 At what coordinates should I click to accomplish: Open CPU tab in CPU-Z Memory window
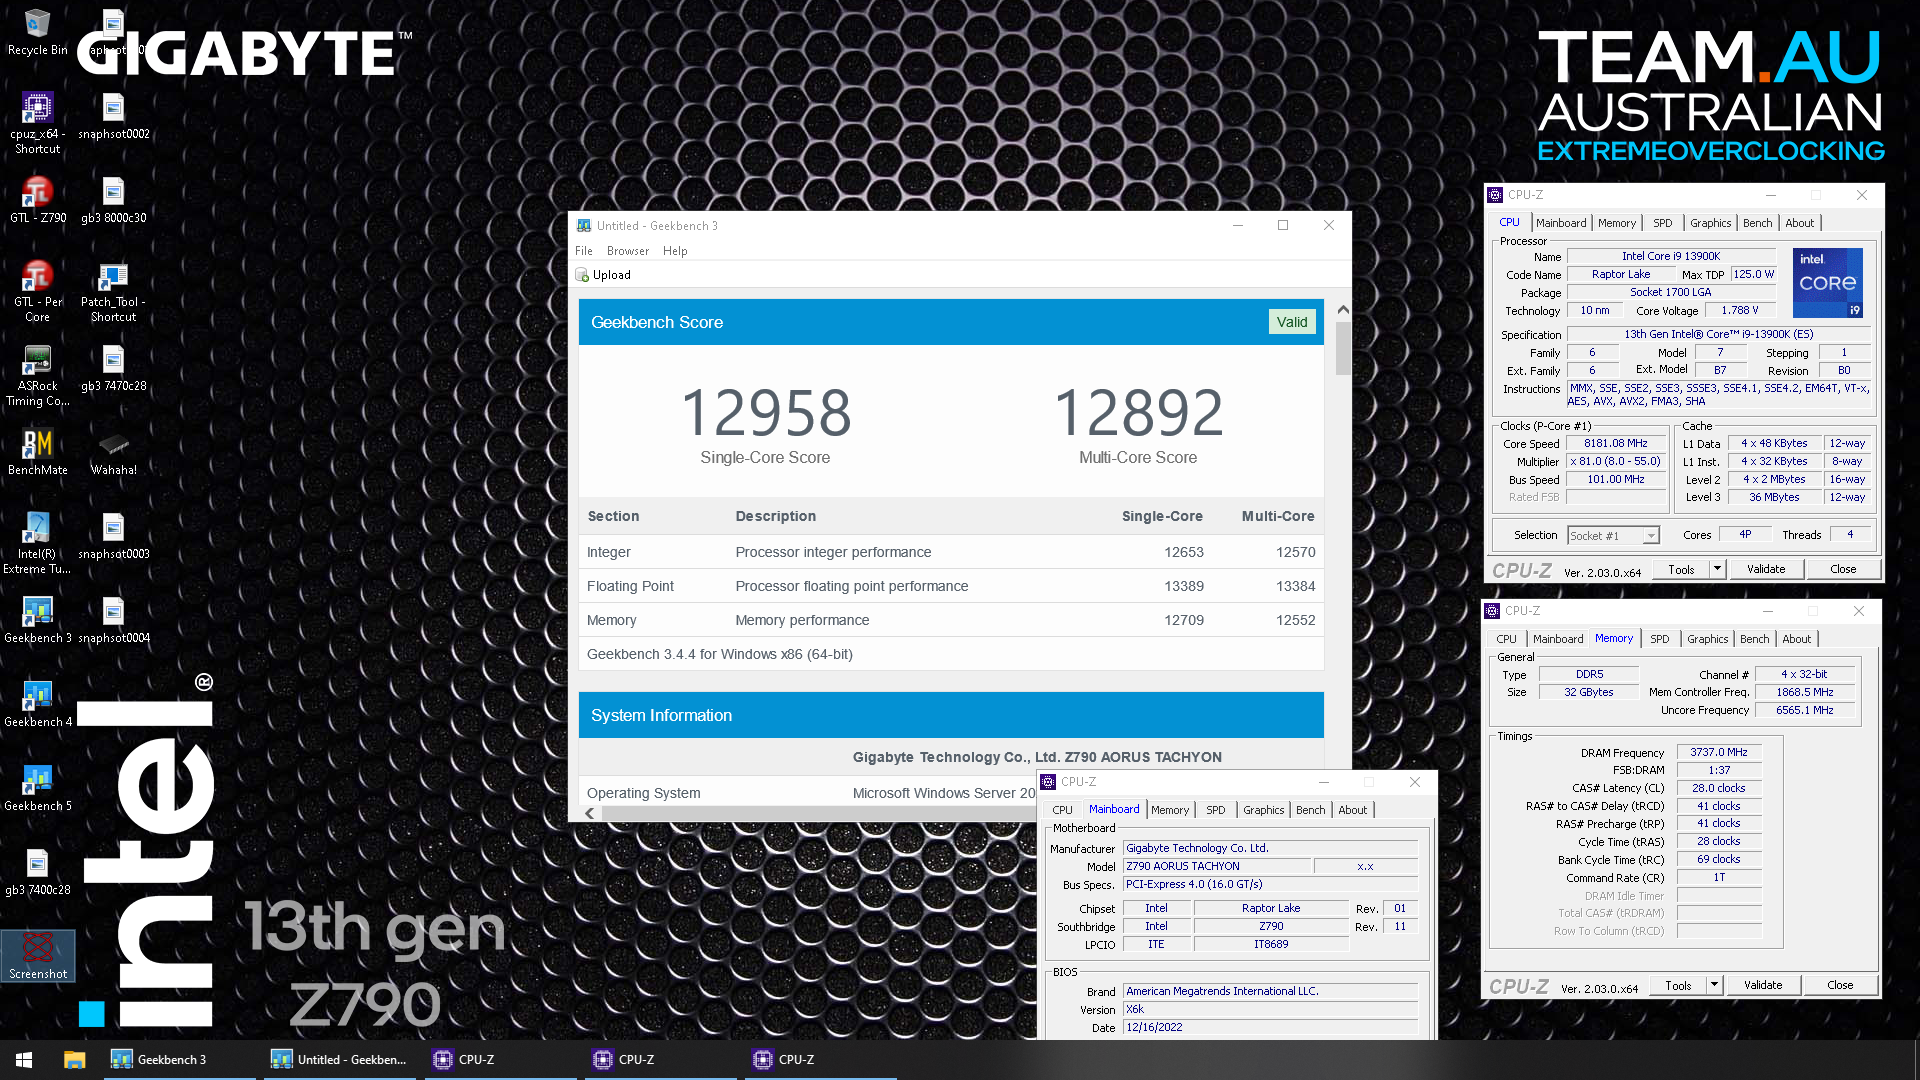tap(1506, 639)
